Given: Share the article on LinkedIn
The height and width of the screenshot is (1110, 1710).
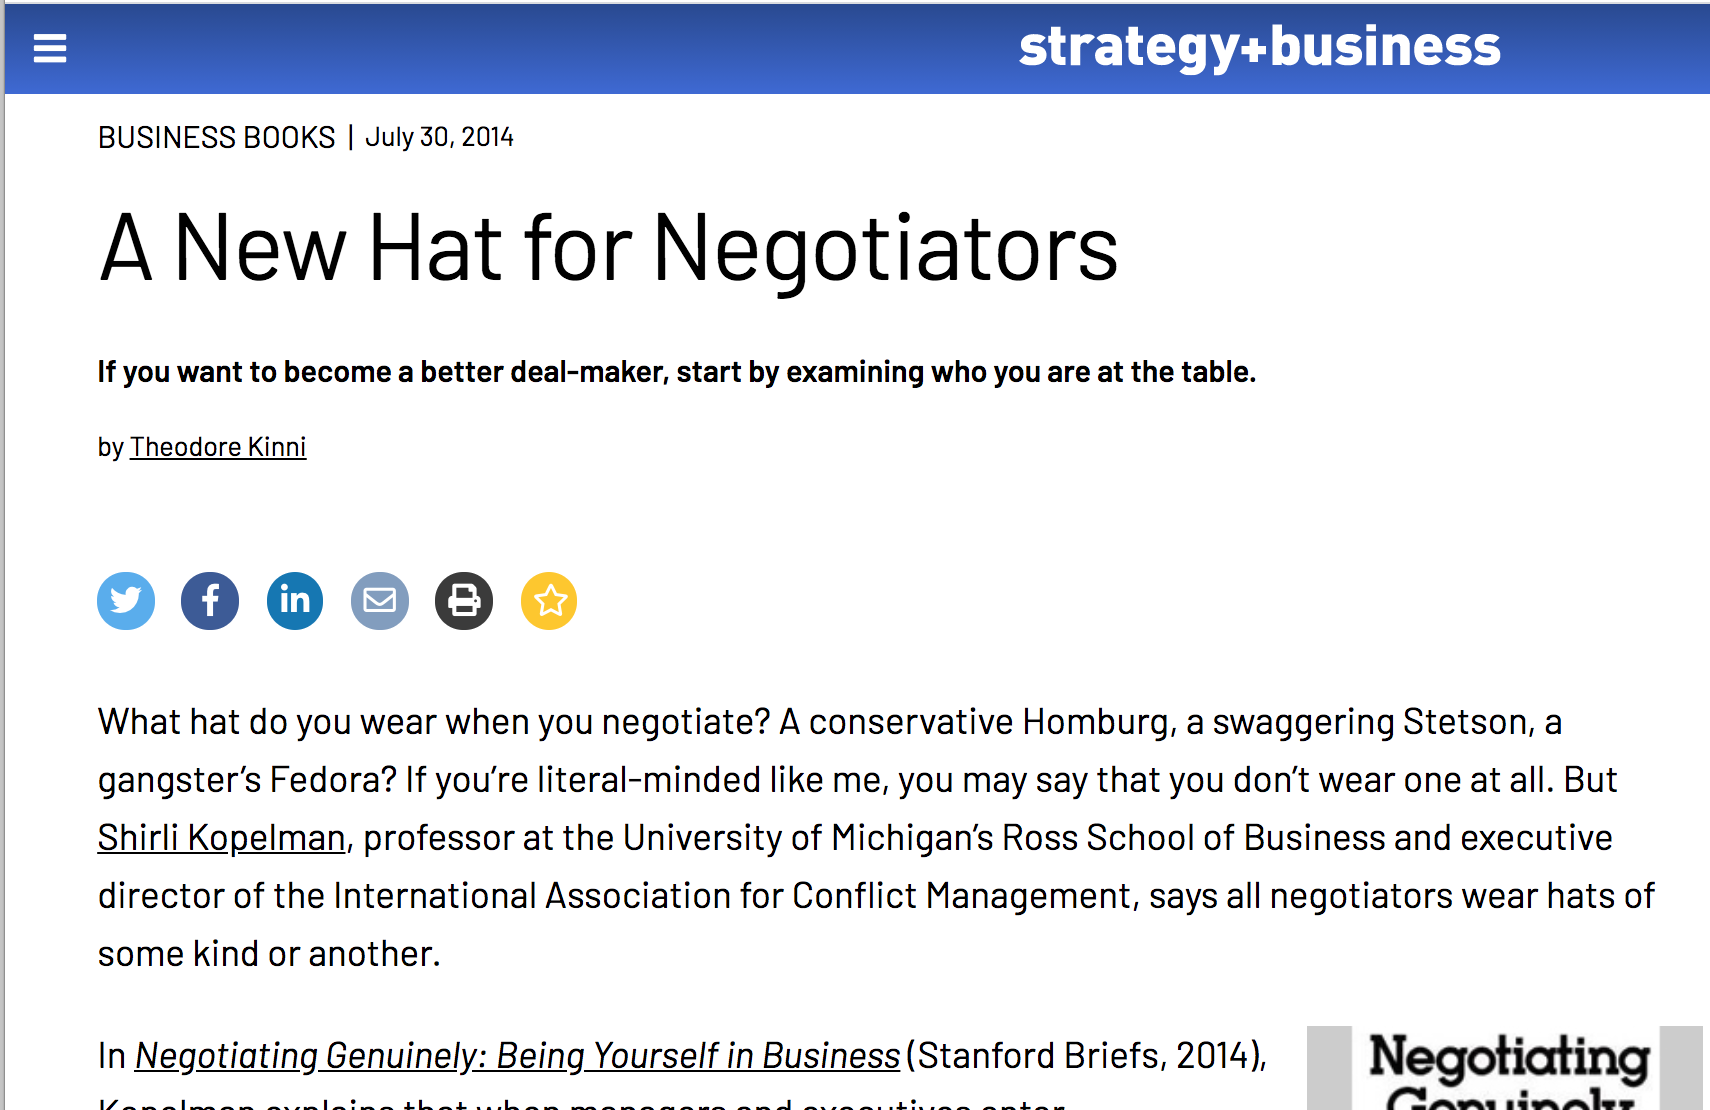Looking at the screenshot, I should (x=295, y=601).
